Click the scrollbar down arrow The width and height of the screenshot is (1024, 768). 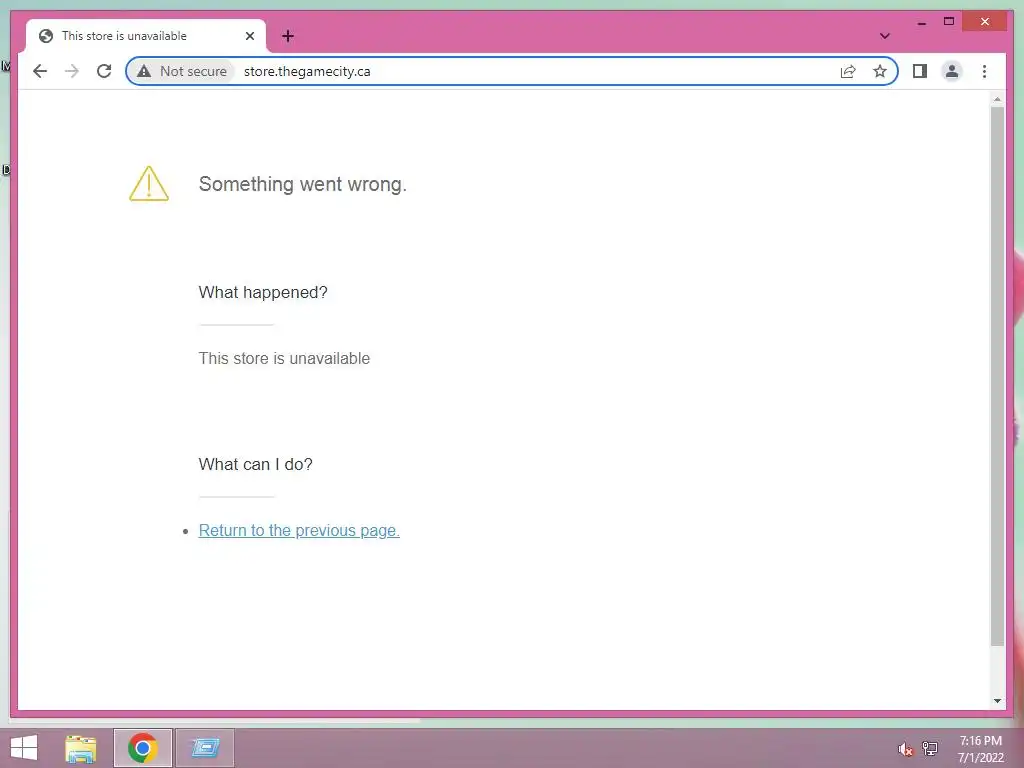point(997,701)
